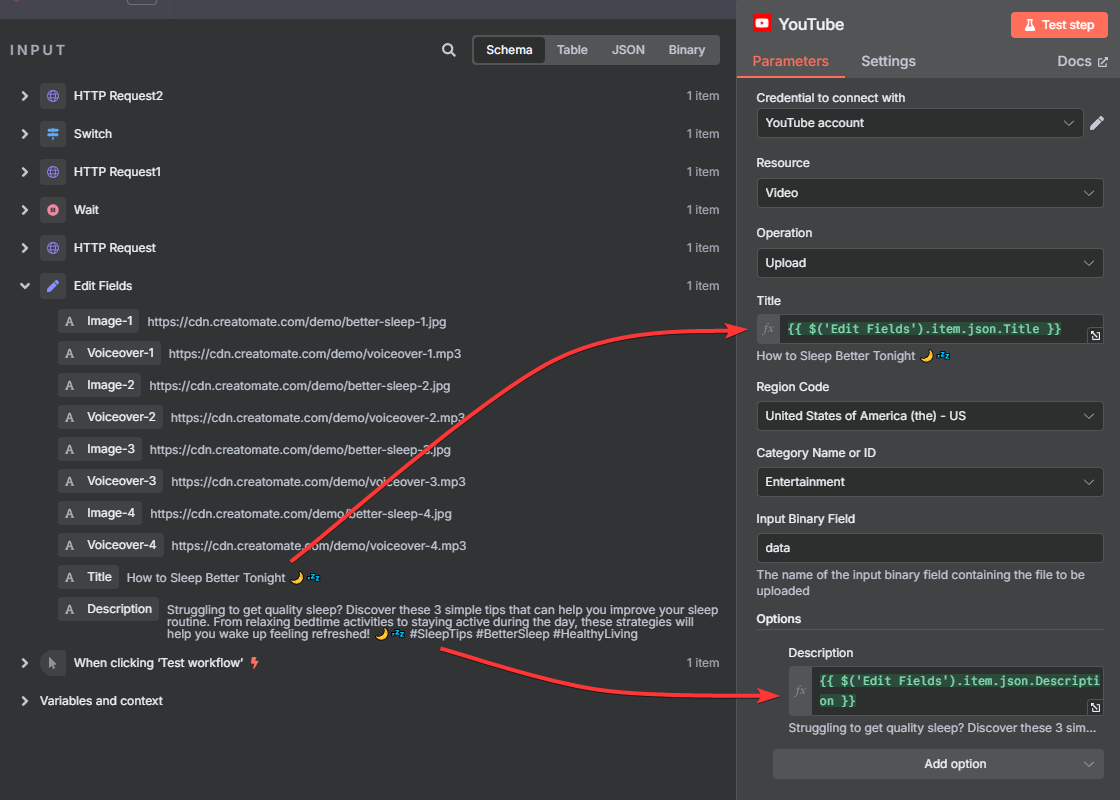Open the Settings tab

pyautogui.click(x=888, y=61)
